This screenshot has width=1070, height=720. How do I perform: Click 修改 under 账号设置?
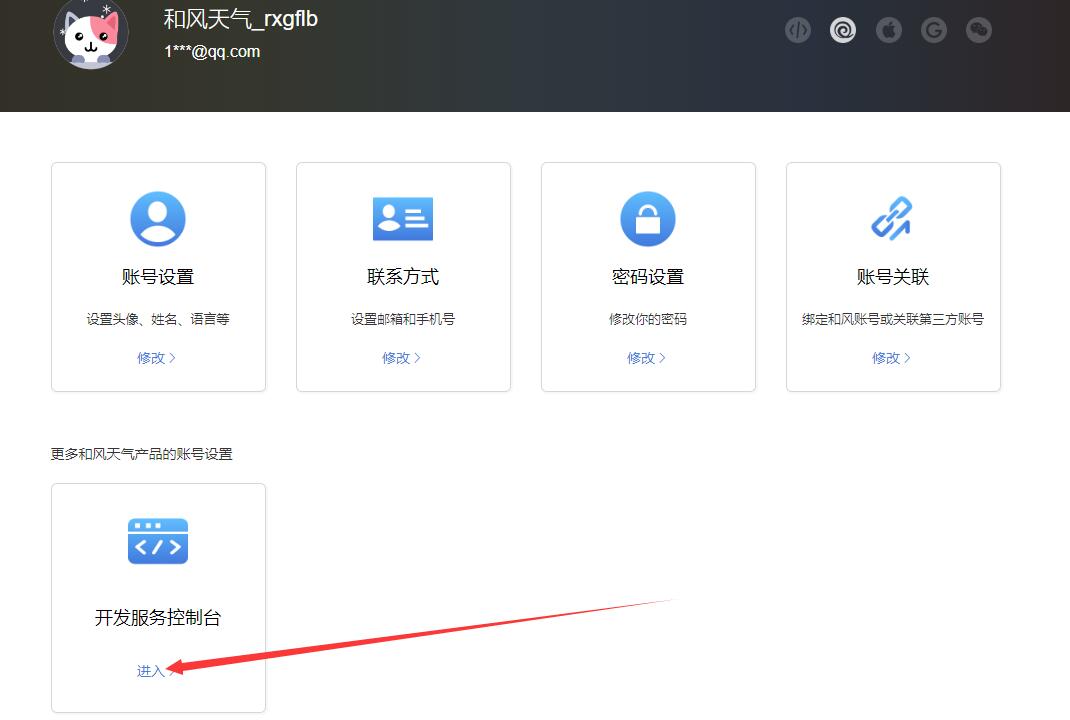[156, 357]
